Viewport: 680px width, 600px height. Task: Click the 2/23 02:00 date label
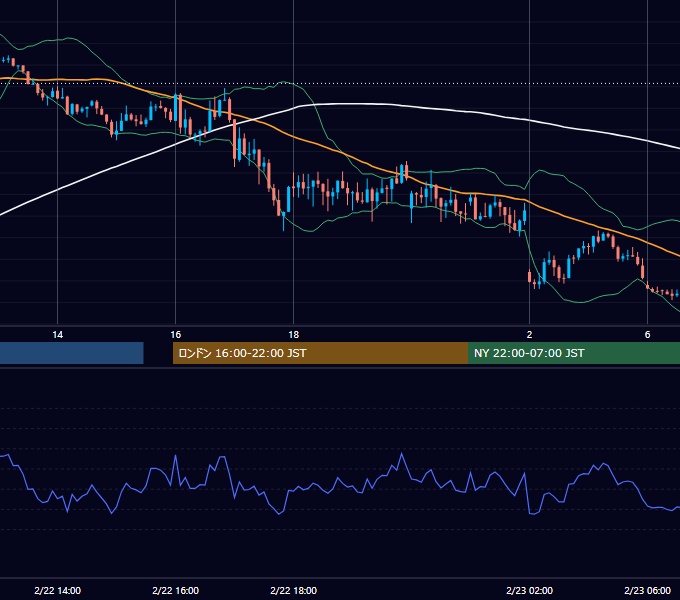click(529, 590)
